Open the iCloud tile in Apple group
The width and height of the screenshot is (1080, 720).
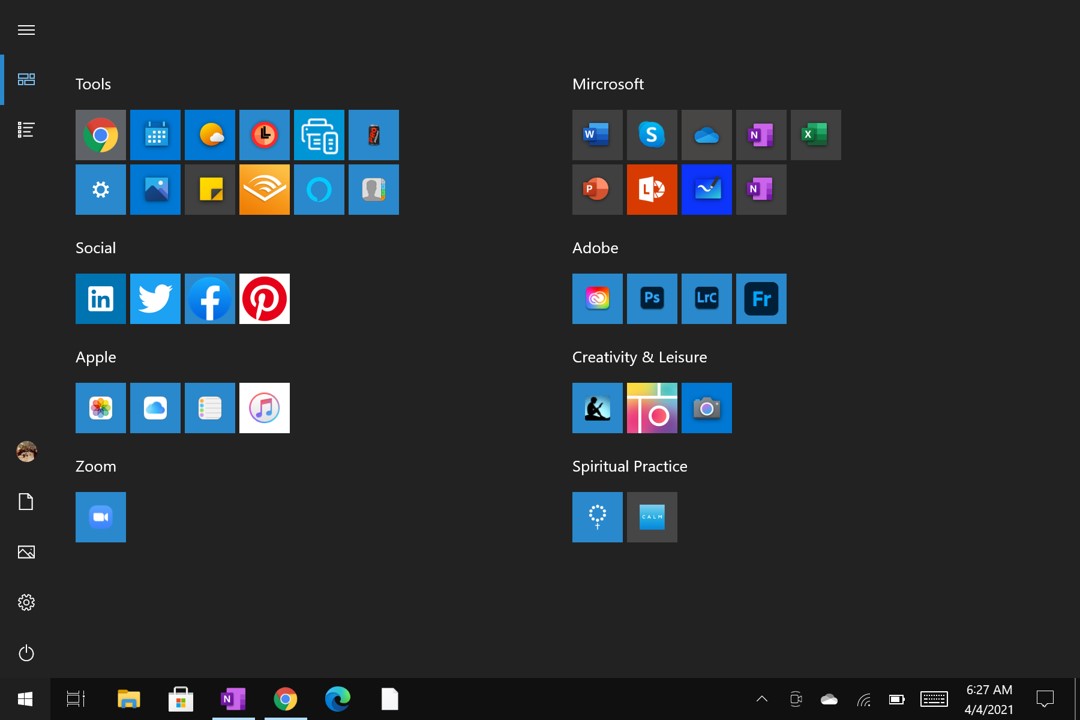tap(156, 408)
